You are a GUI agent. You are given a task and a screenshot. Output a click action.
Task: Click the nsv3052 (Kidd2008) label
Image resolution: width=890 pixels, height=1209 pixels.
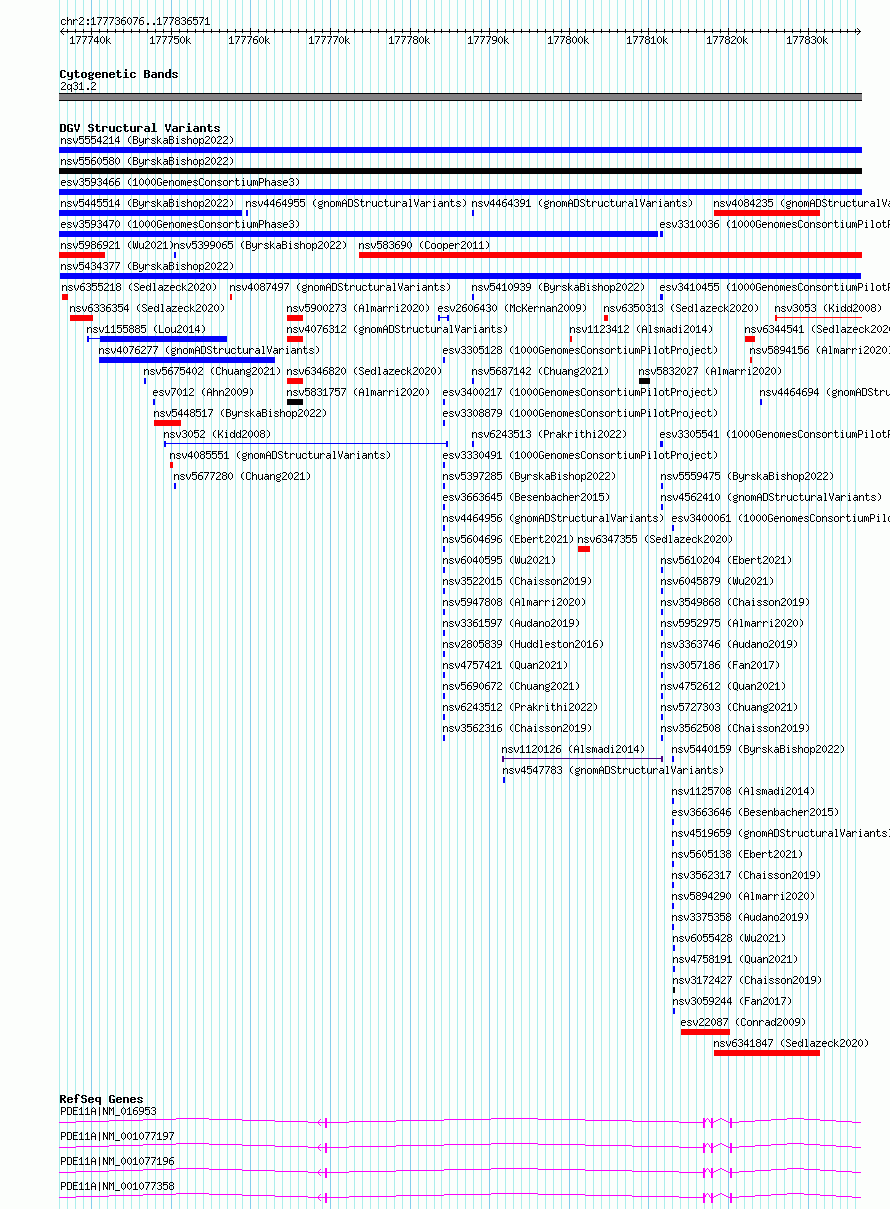(217, 434)
